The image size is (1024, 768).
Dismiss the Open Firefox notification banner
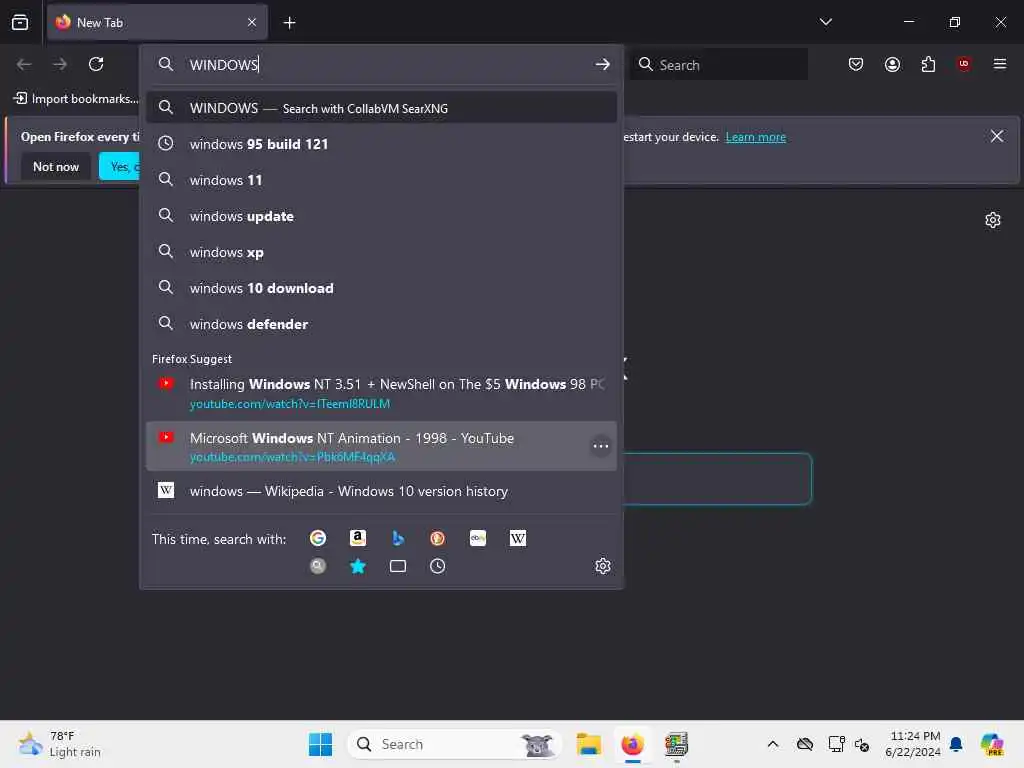tap(997, 136)
